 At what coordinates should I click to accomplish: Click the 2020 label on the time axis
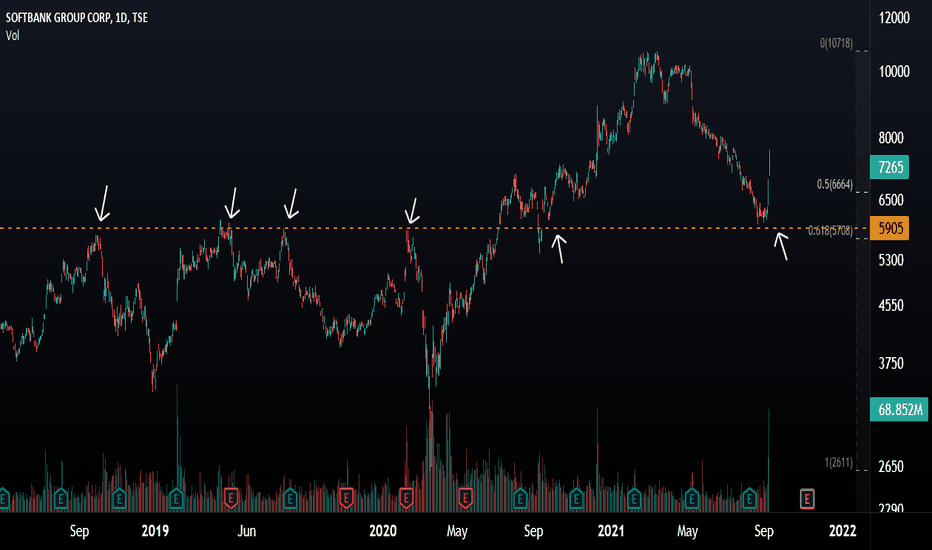point(383,530)
